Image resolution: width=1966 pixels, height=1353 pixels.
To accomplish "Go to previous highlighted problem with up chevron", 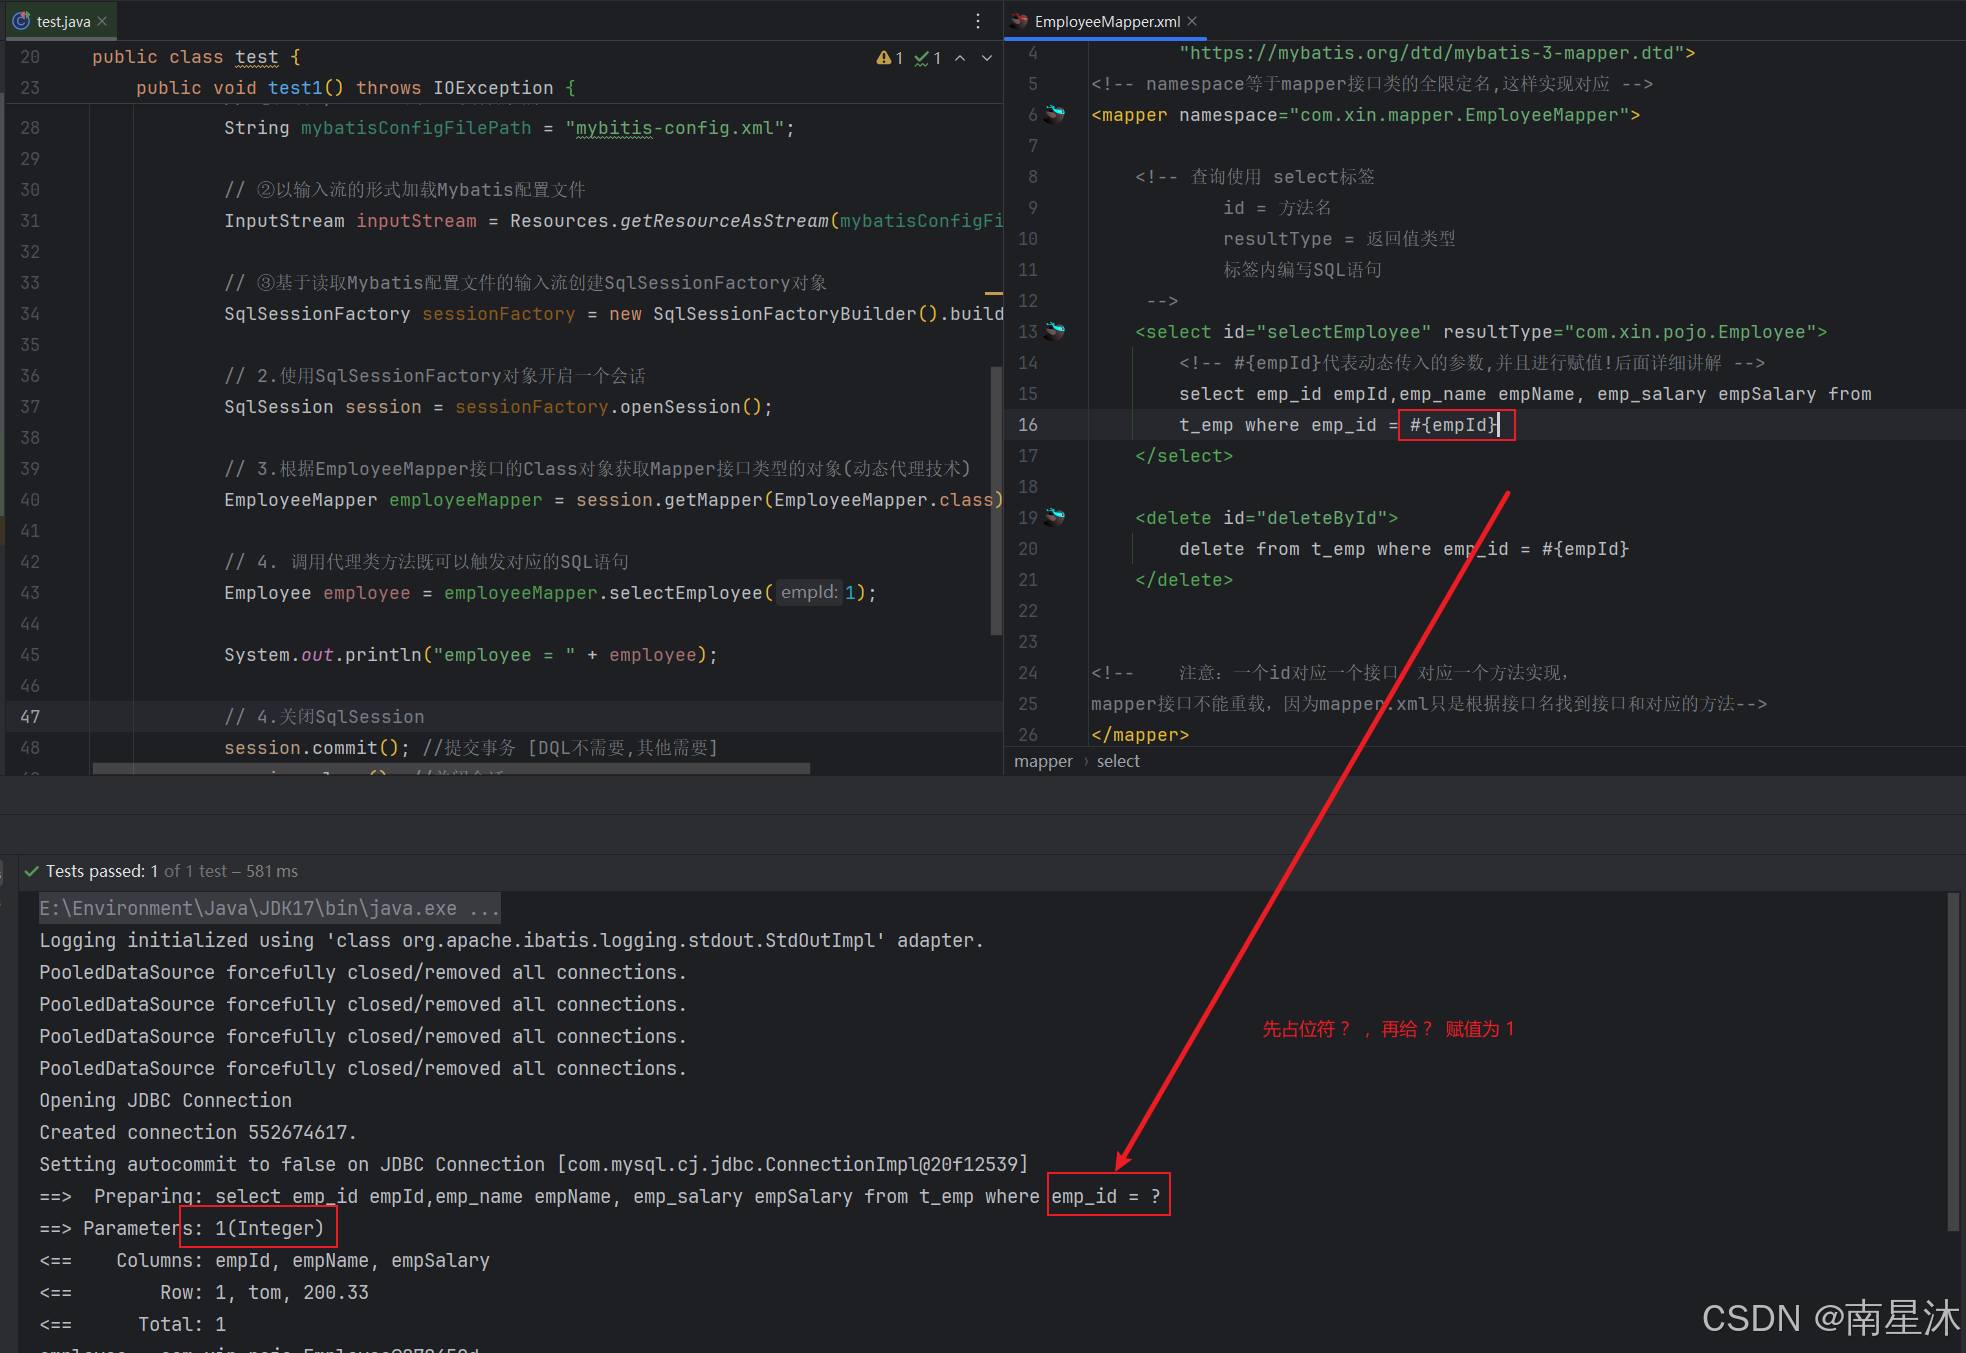I will coord(960,58).
